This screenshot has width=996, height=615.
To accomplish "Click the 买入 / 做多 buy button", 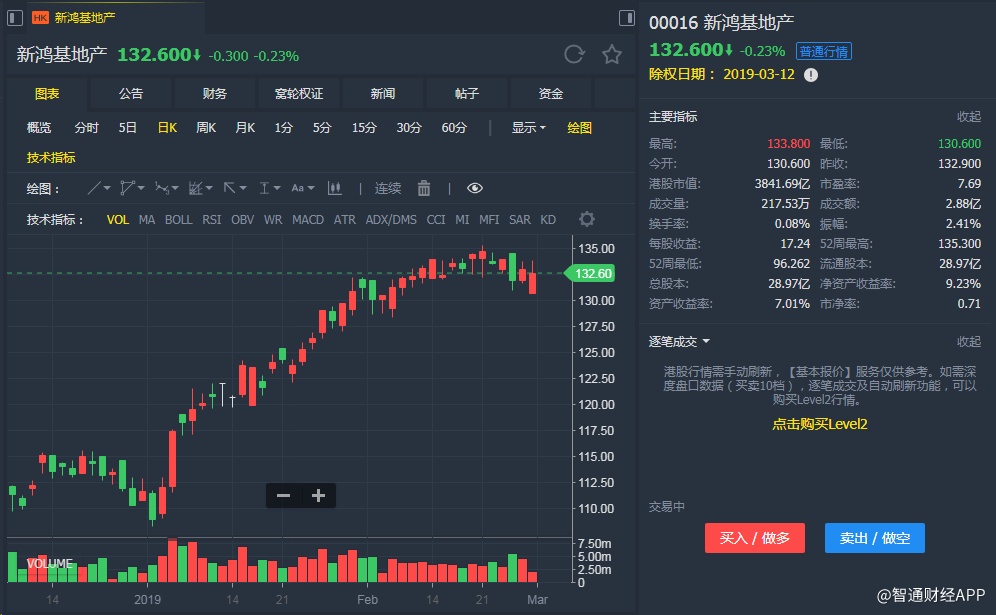I will 755,538.
